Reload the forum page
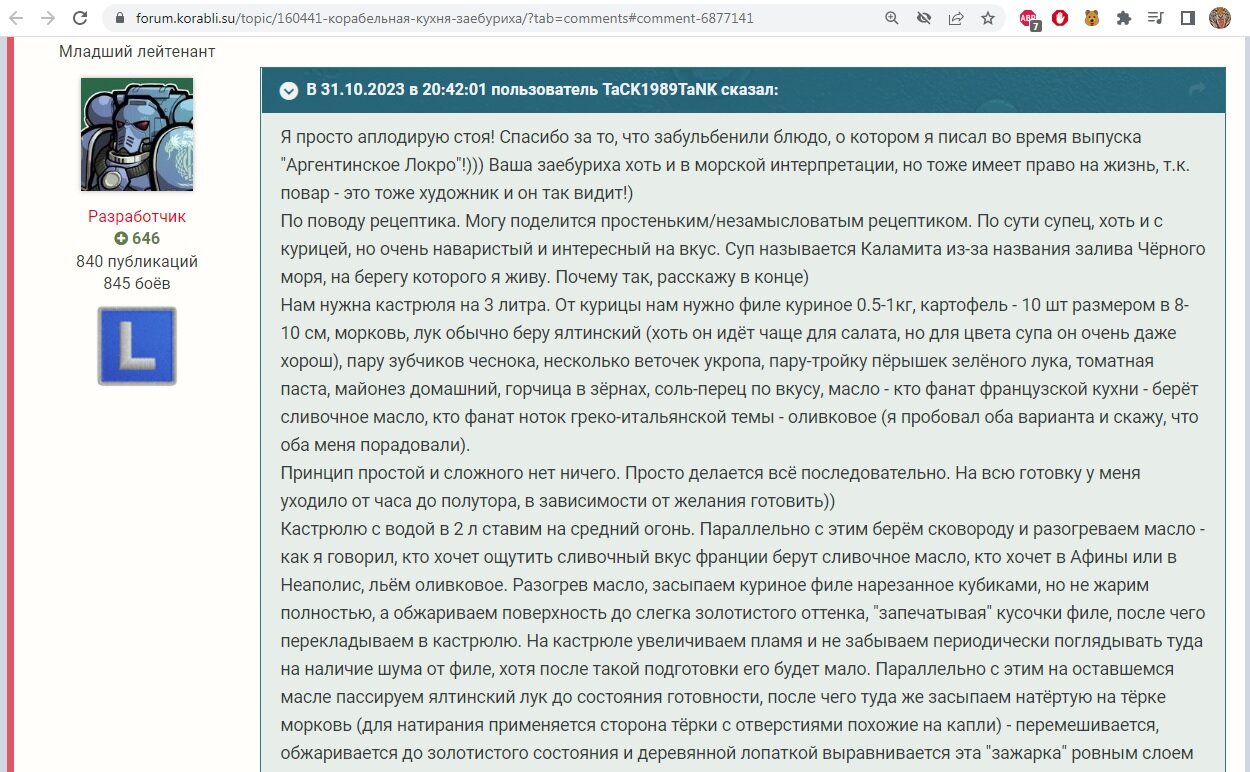The height and width of the screenshot is (772, 1250). click(81, 18)
